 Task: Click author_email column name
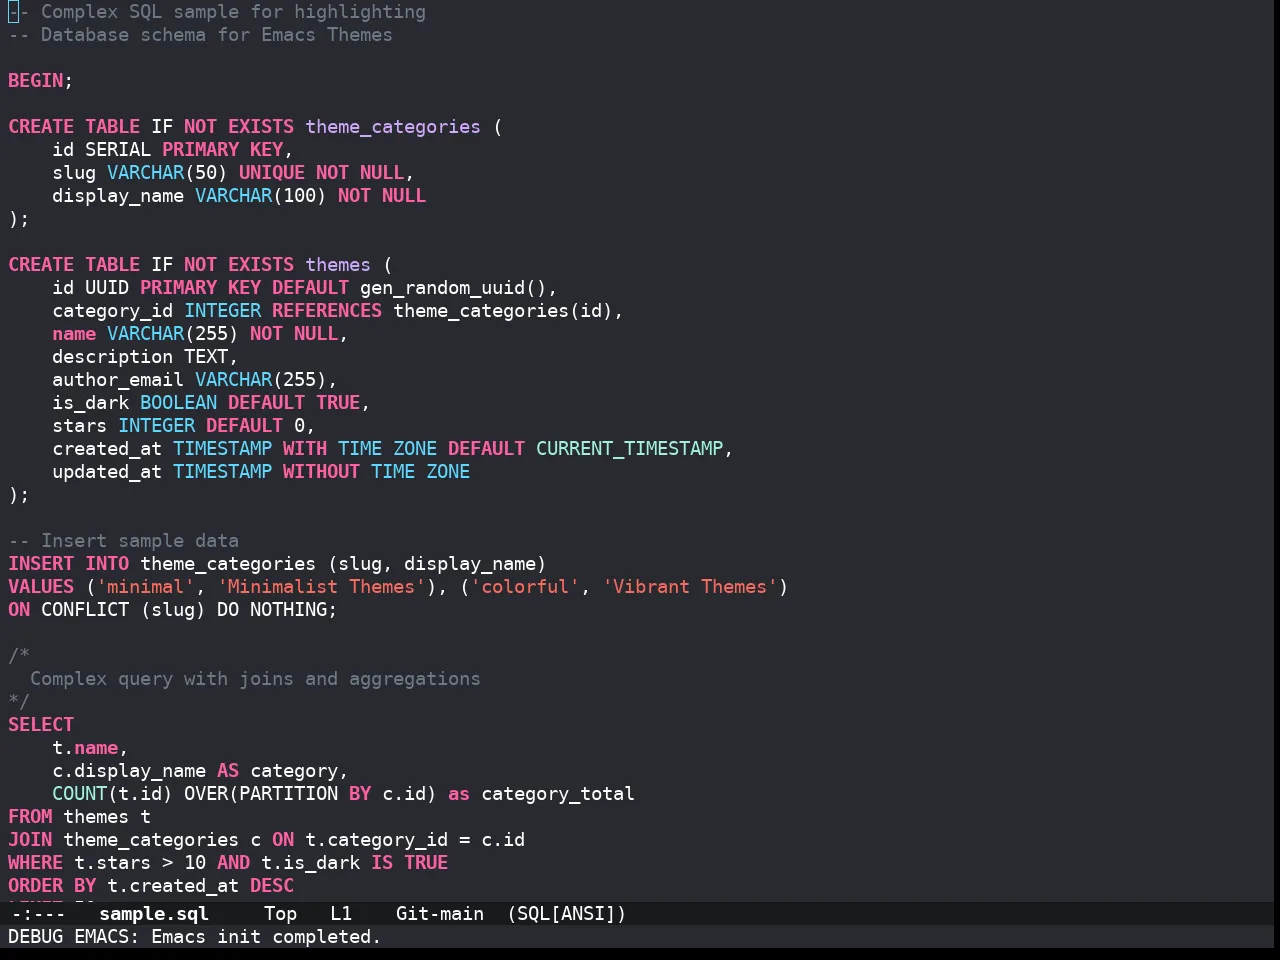tap(118, 379)
